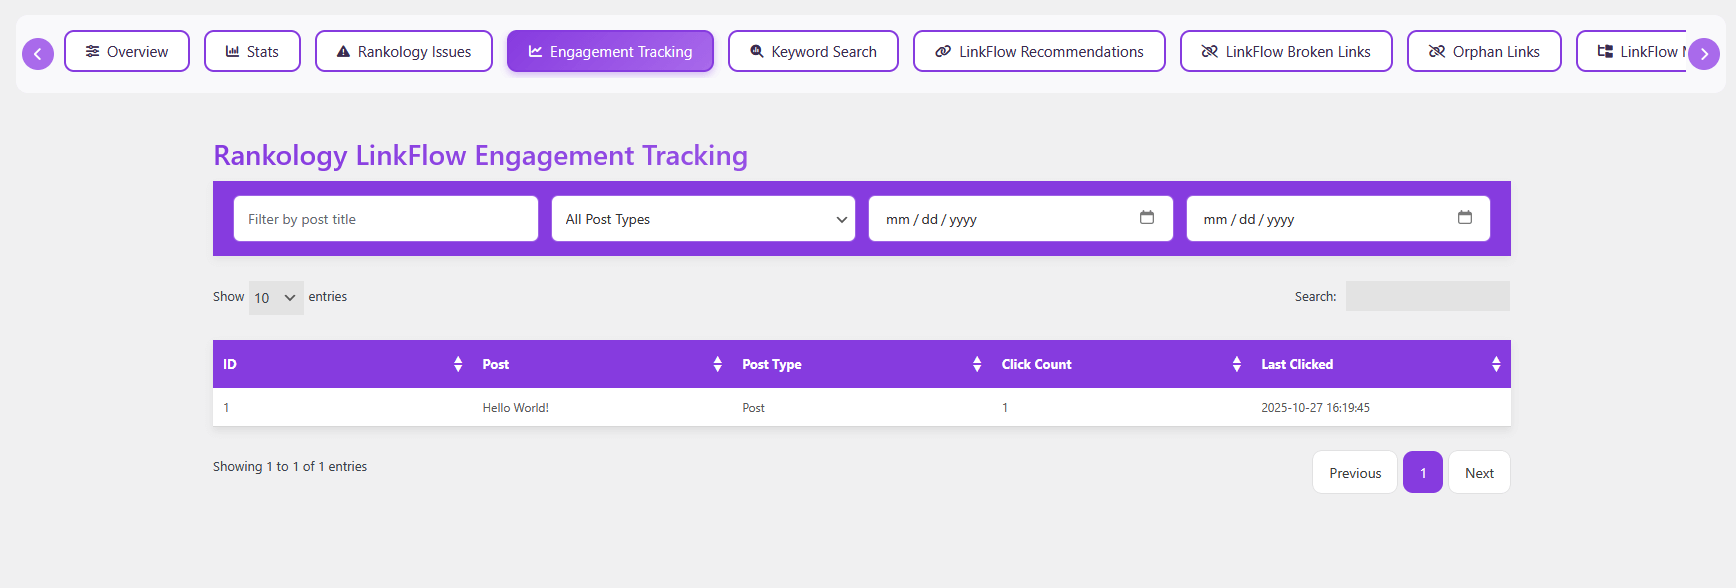Viewport: 1736px width, 588px height.
Task: Expand the All Post Types dropdown
Action: [703, 219]
